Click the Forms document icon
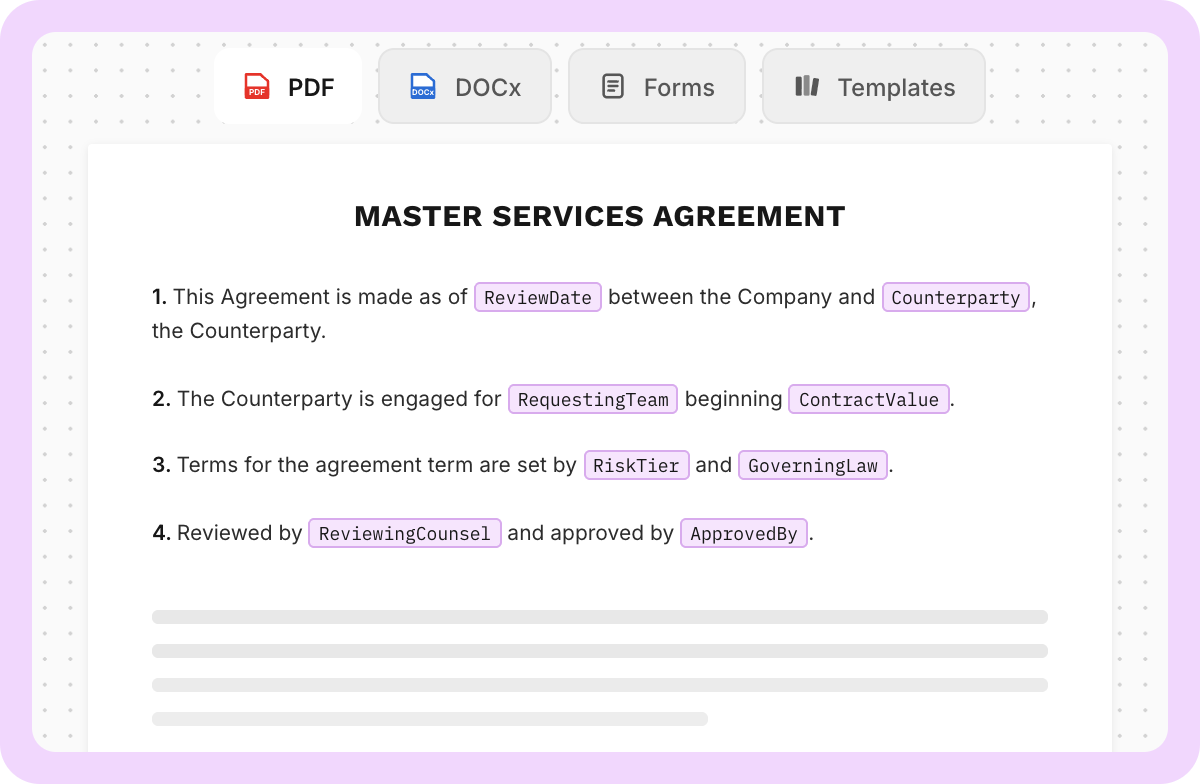Screen dimensions: 1200x784 [613, 87]
